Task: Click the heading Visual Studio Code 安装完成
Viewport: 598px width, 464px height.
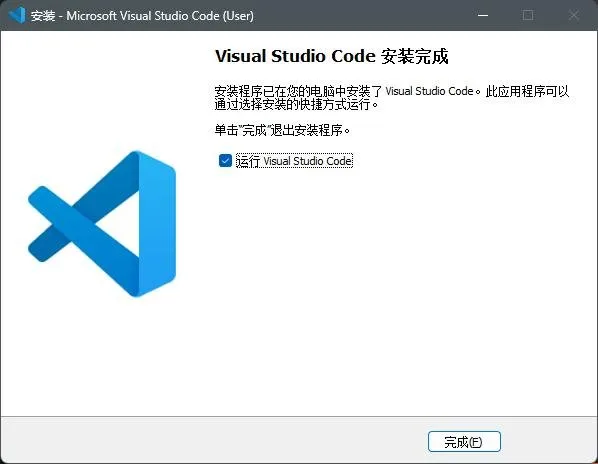Action: tap(332, 56)
